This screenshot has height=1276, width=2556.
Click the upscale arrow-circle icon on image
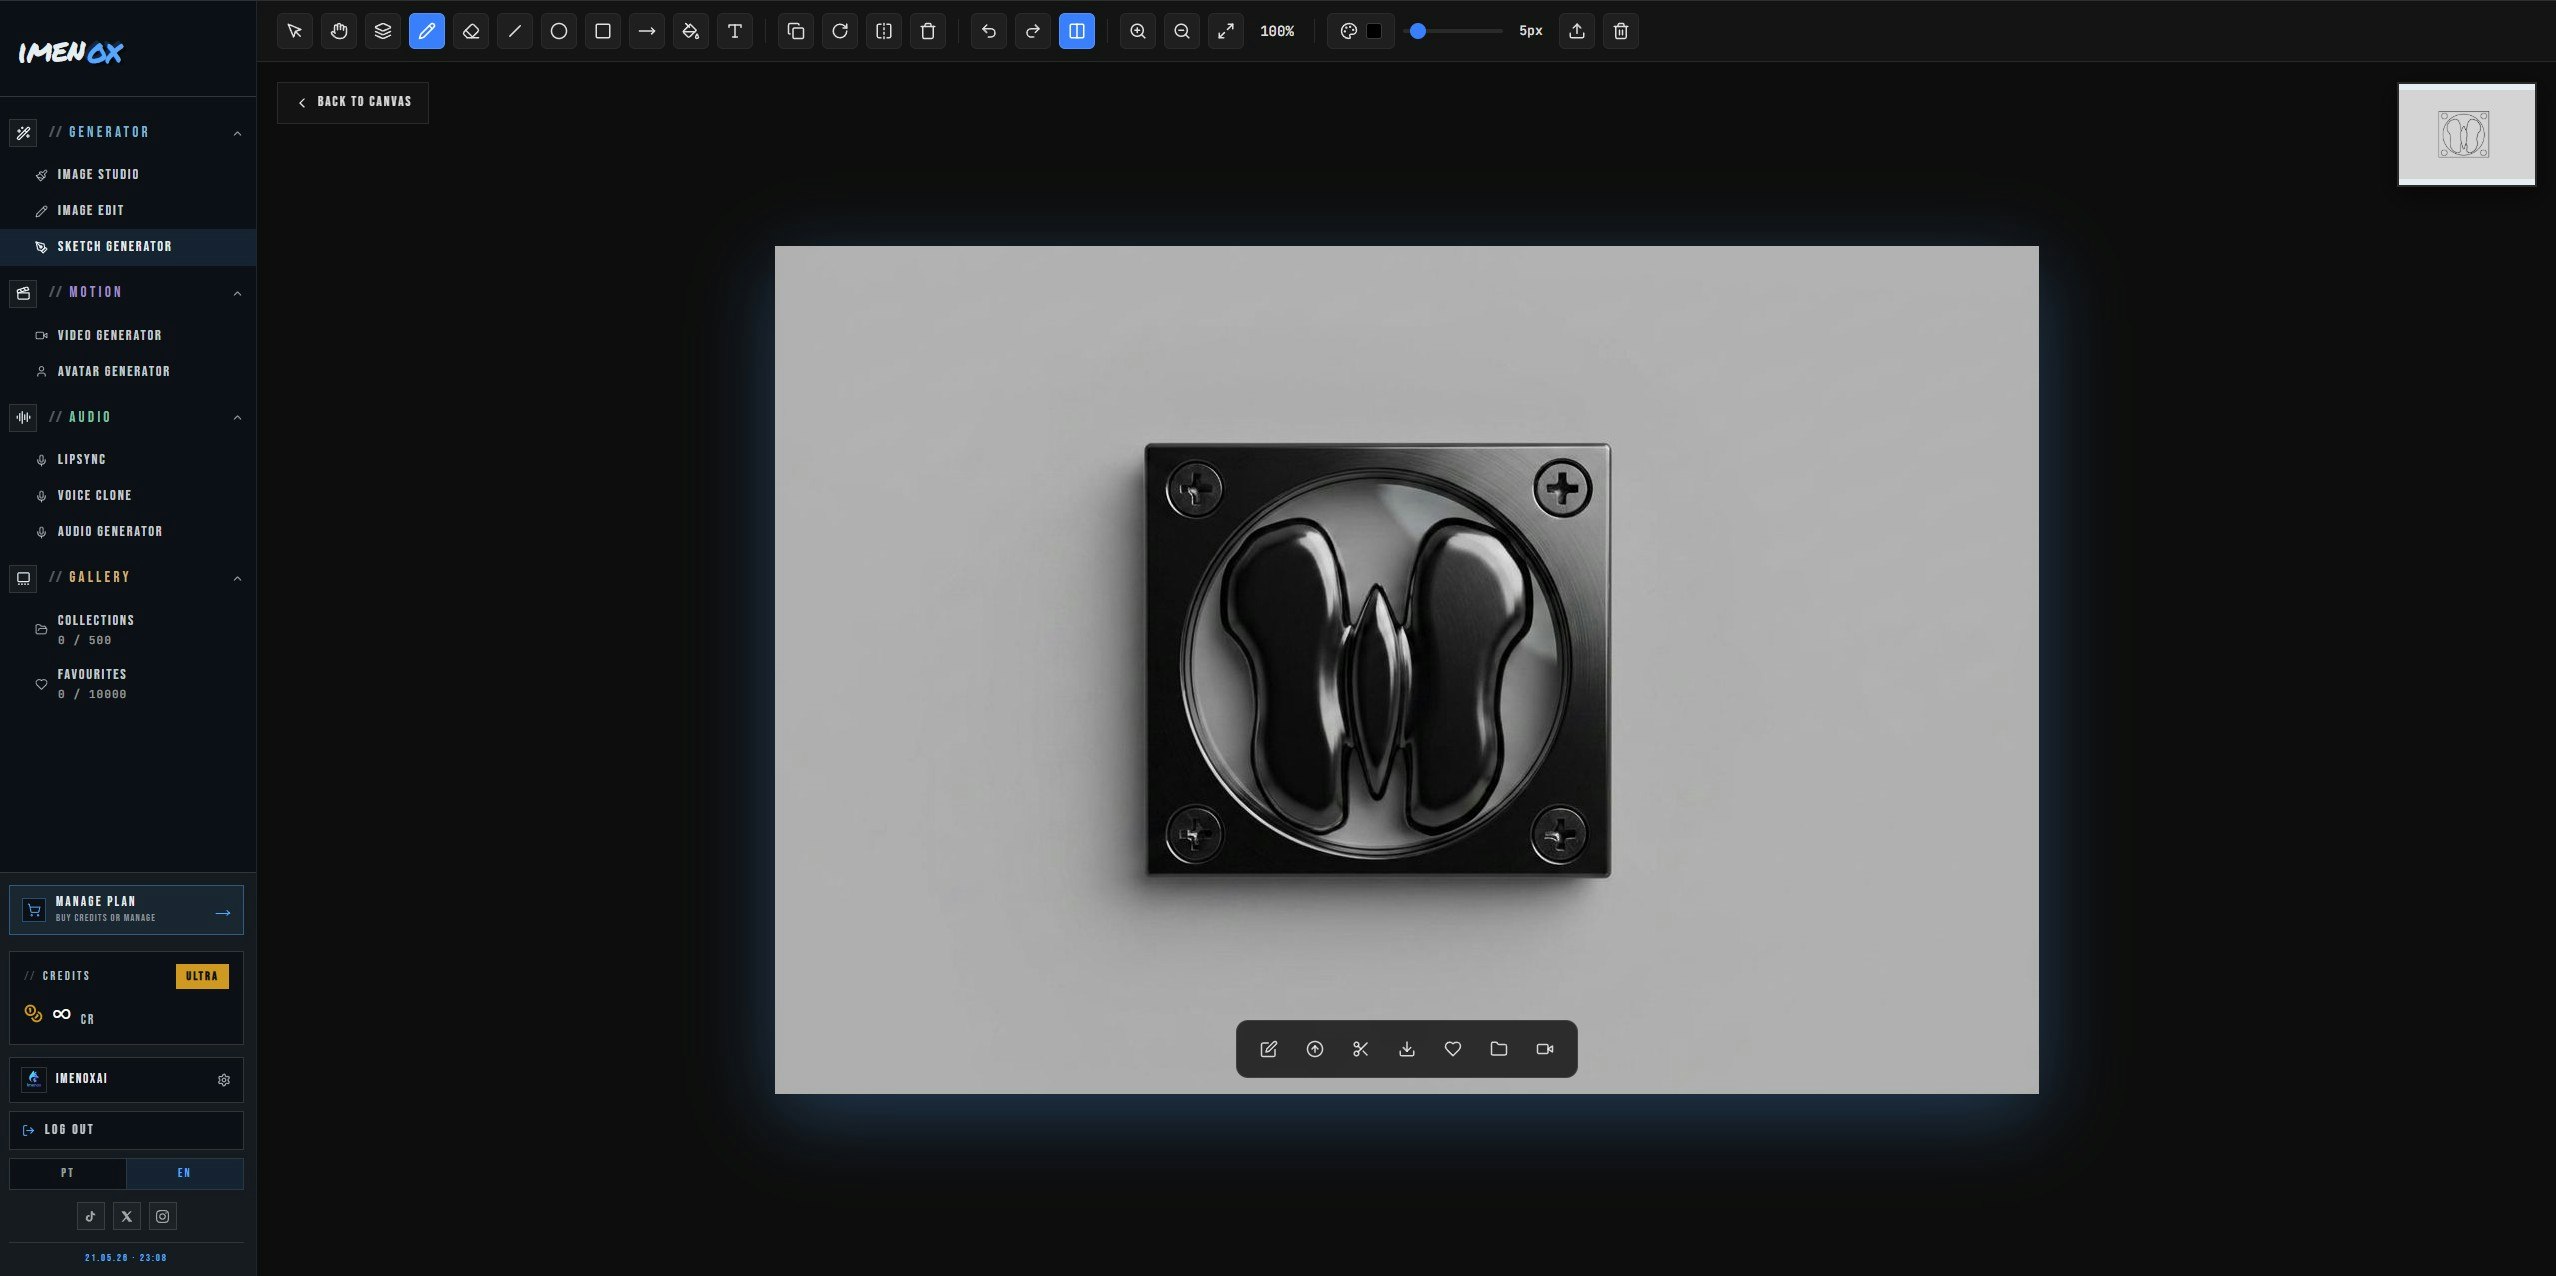1315,1049
